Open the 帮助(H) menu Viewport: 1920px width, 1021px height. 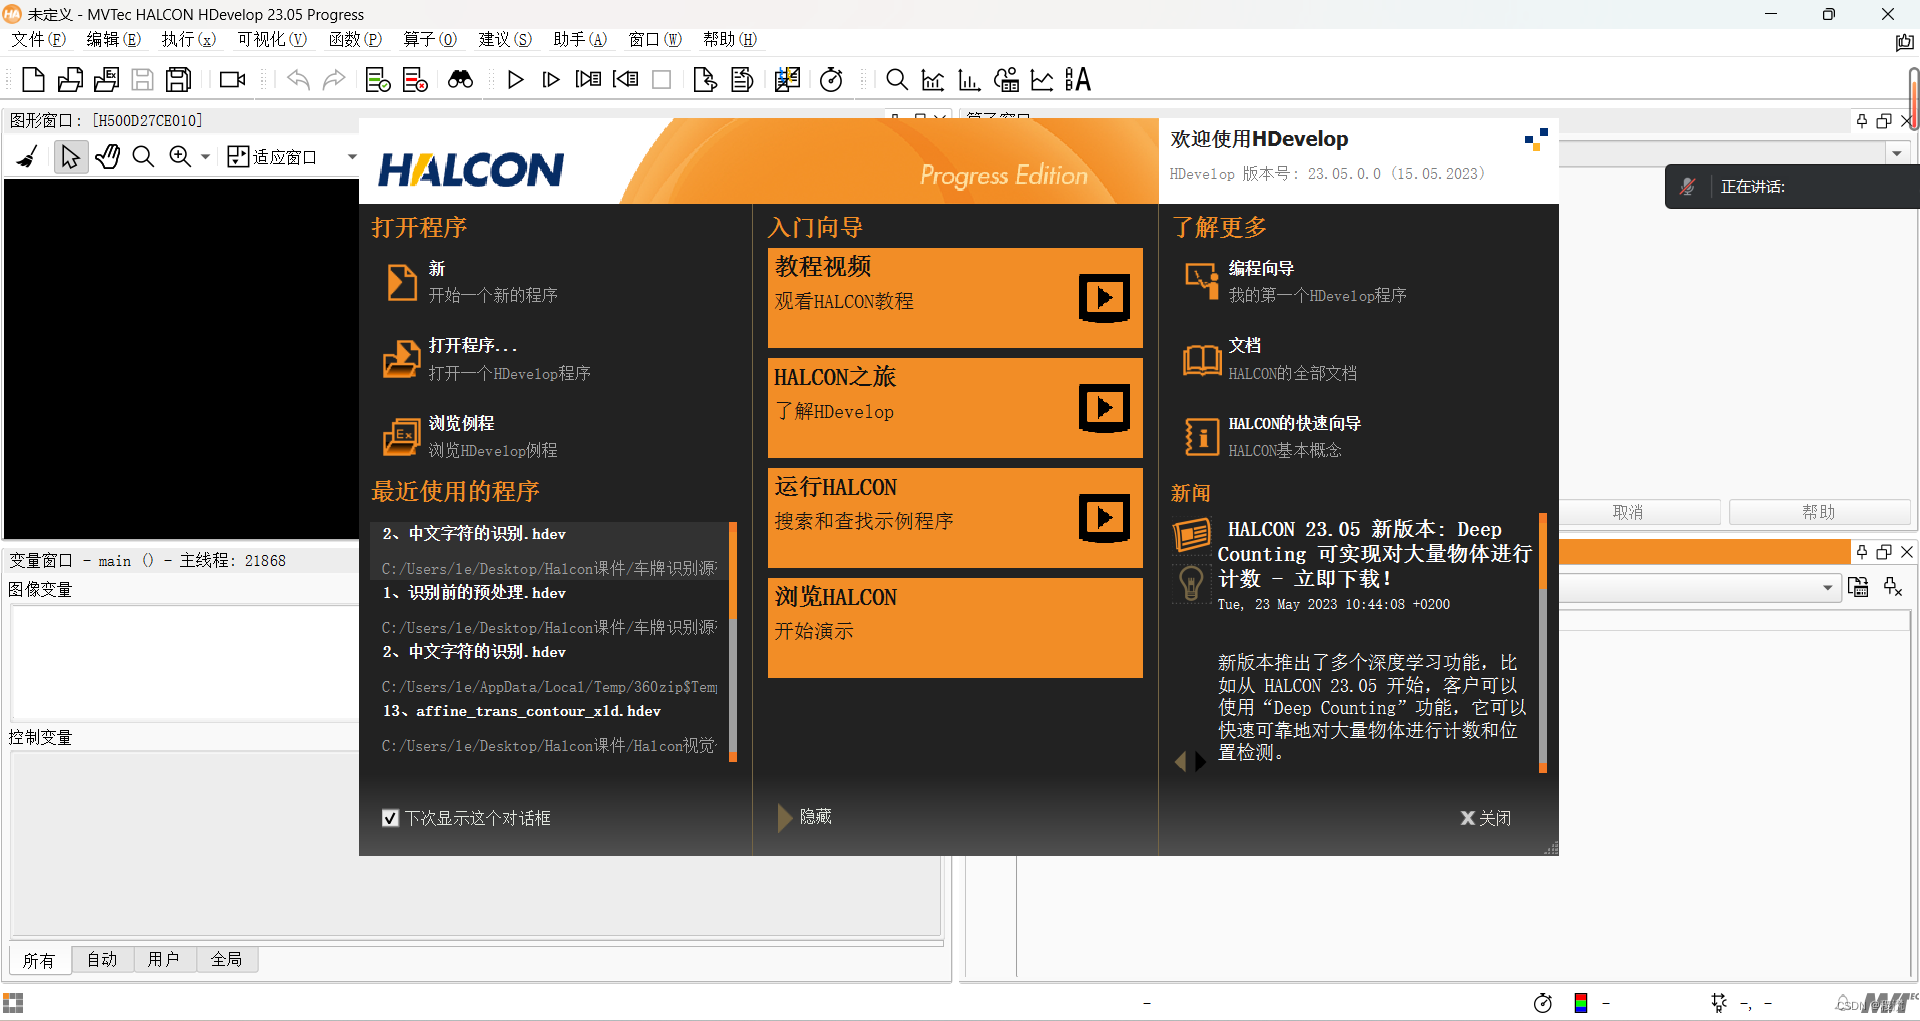point(730,39)
